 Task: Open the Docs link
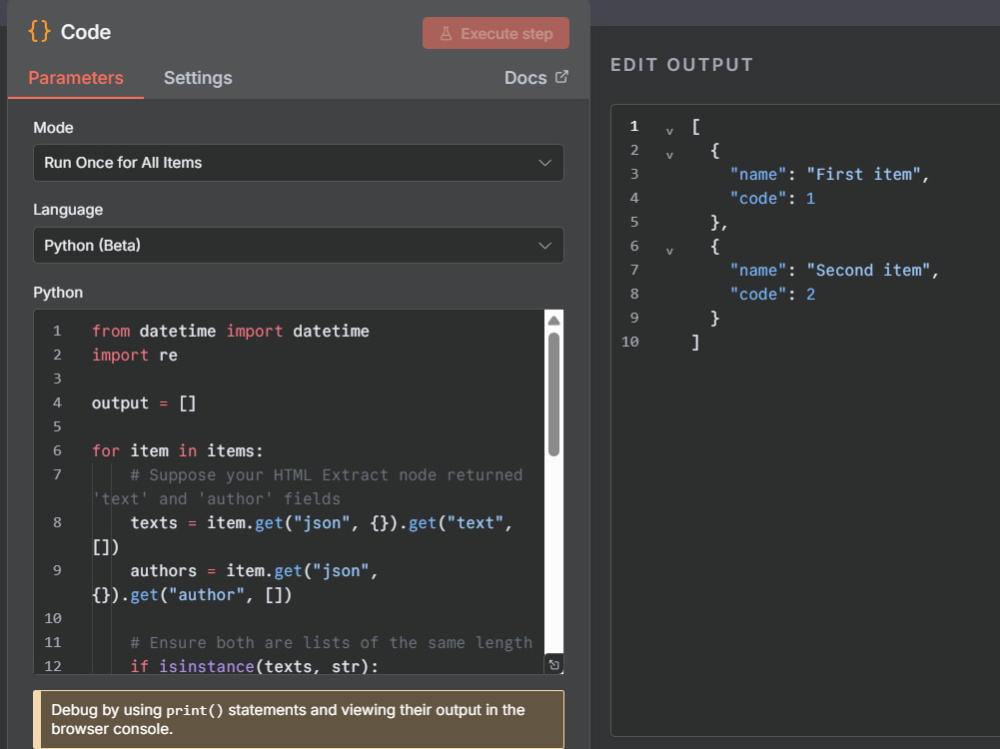pyautogui.click(x=536, y=78)
